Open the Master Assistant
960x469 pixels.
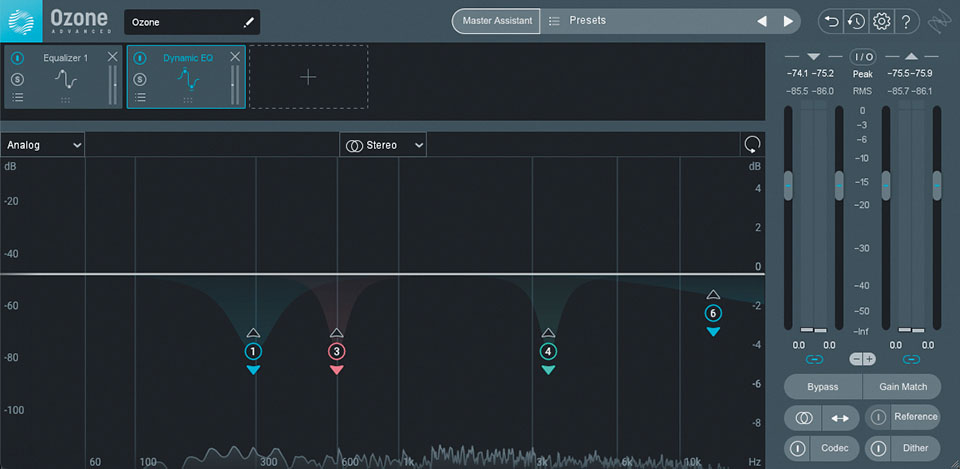[x=496, y=21]
